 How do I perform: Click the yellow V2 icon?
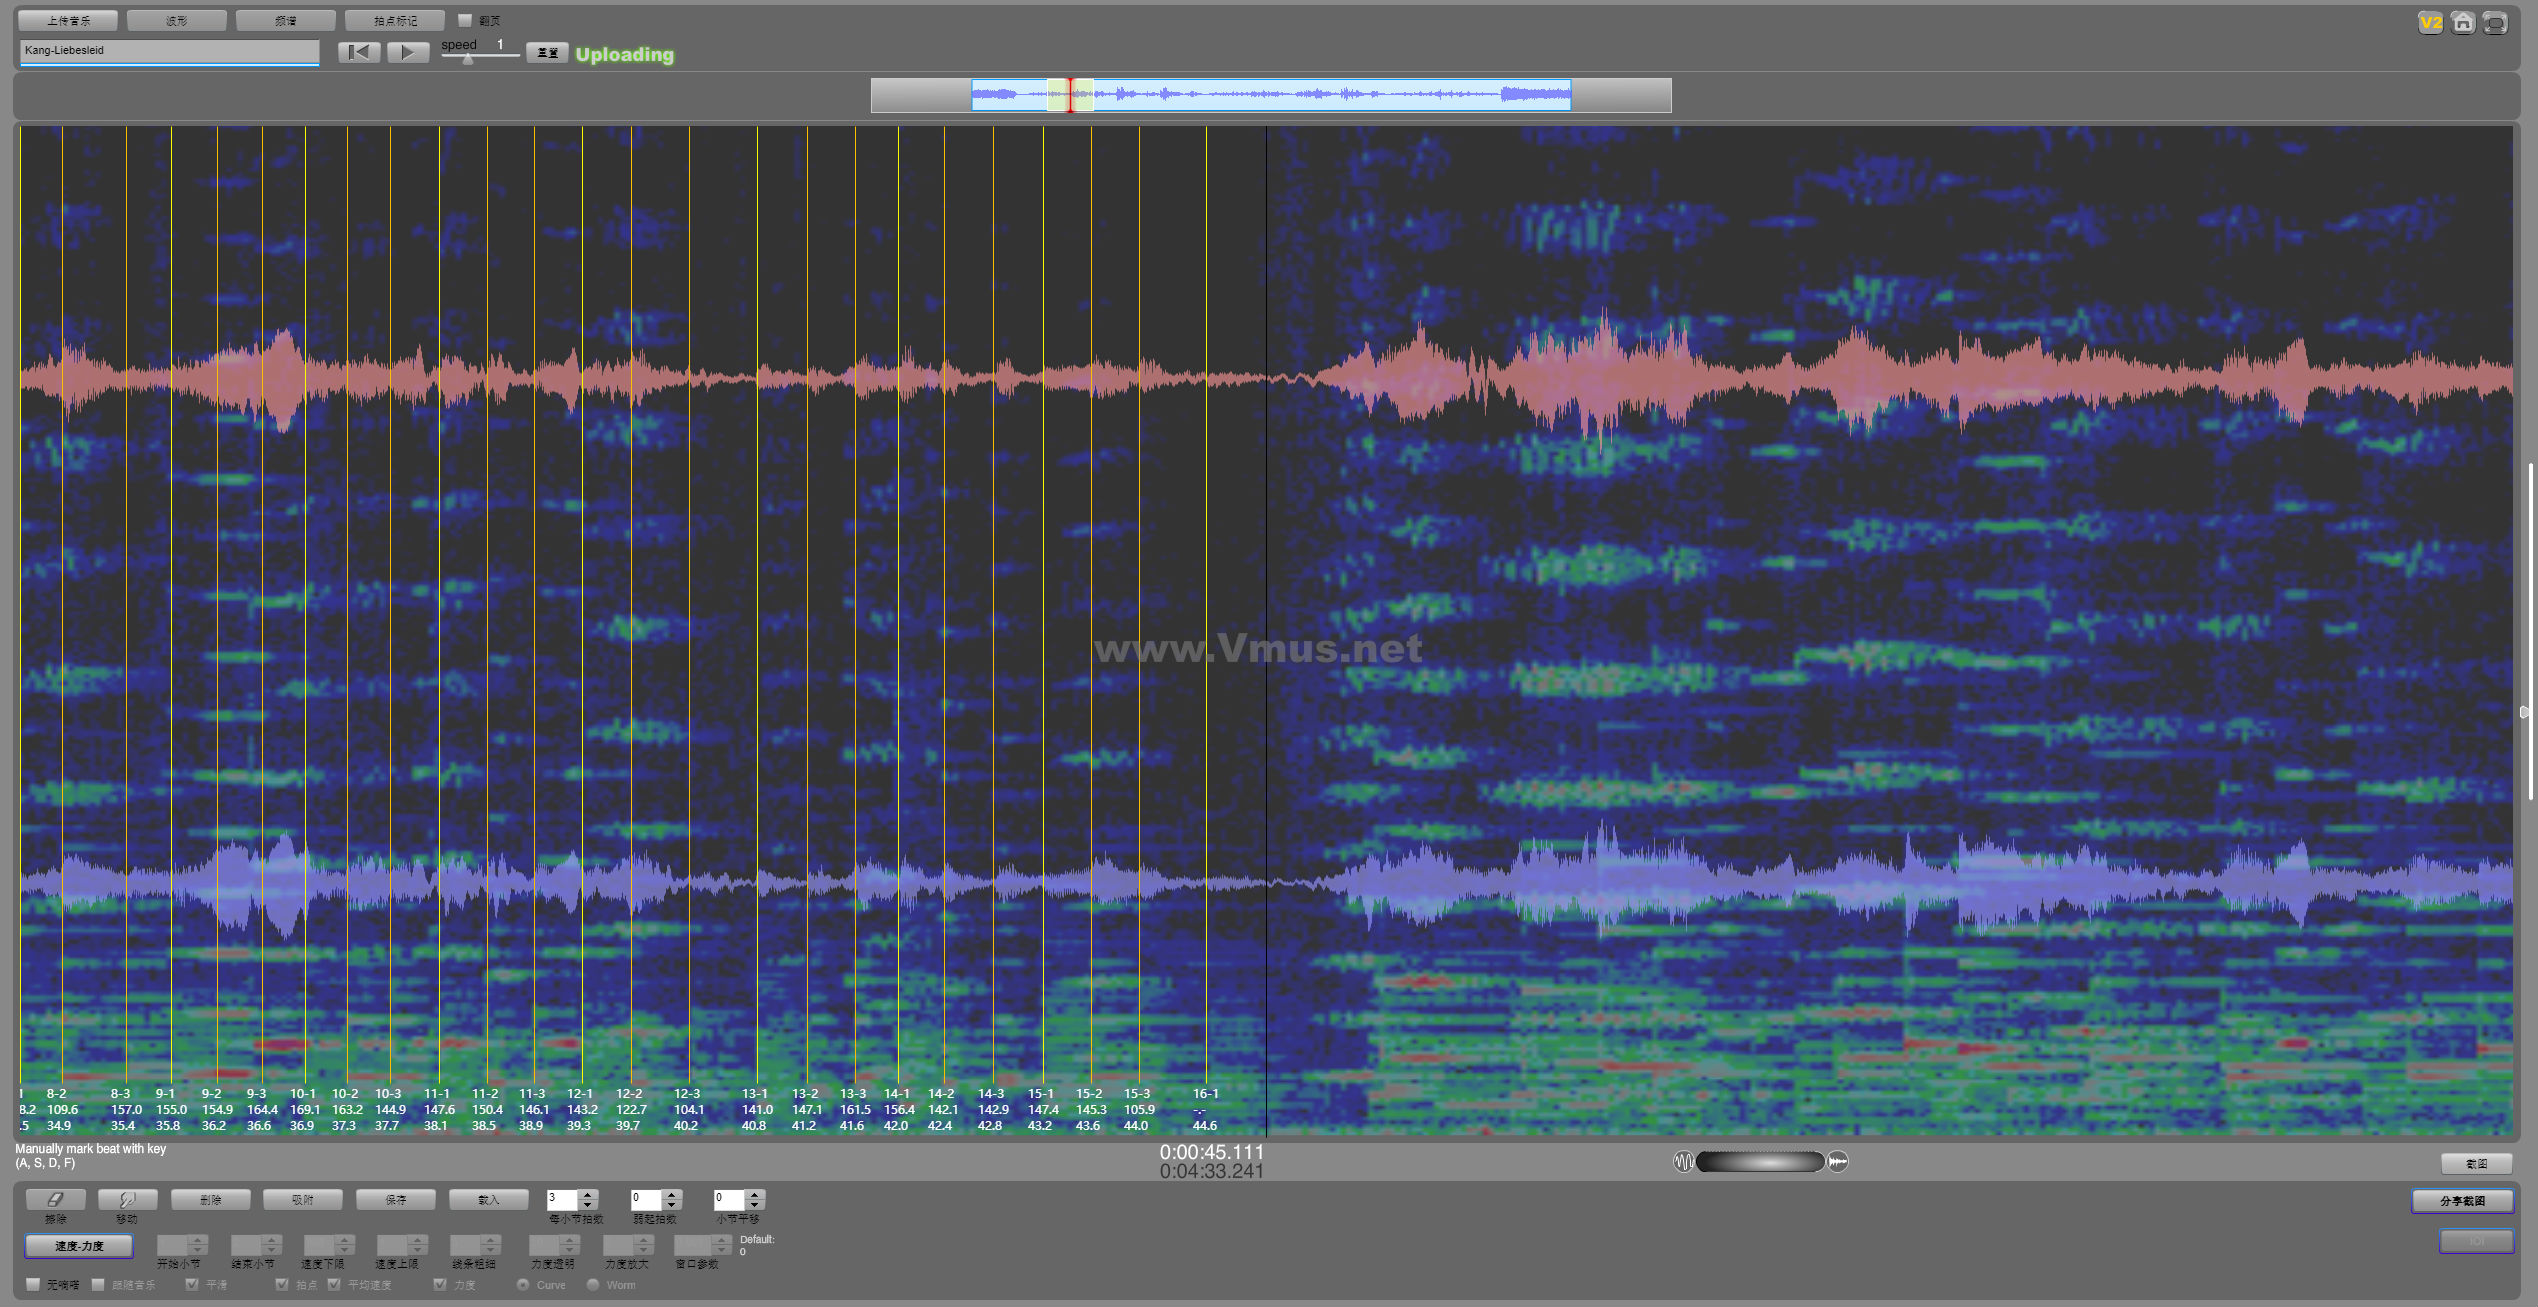(2430, 22)
